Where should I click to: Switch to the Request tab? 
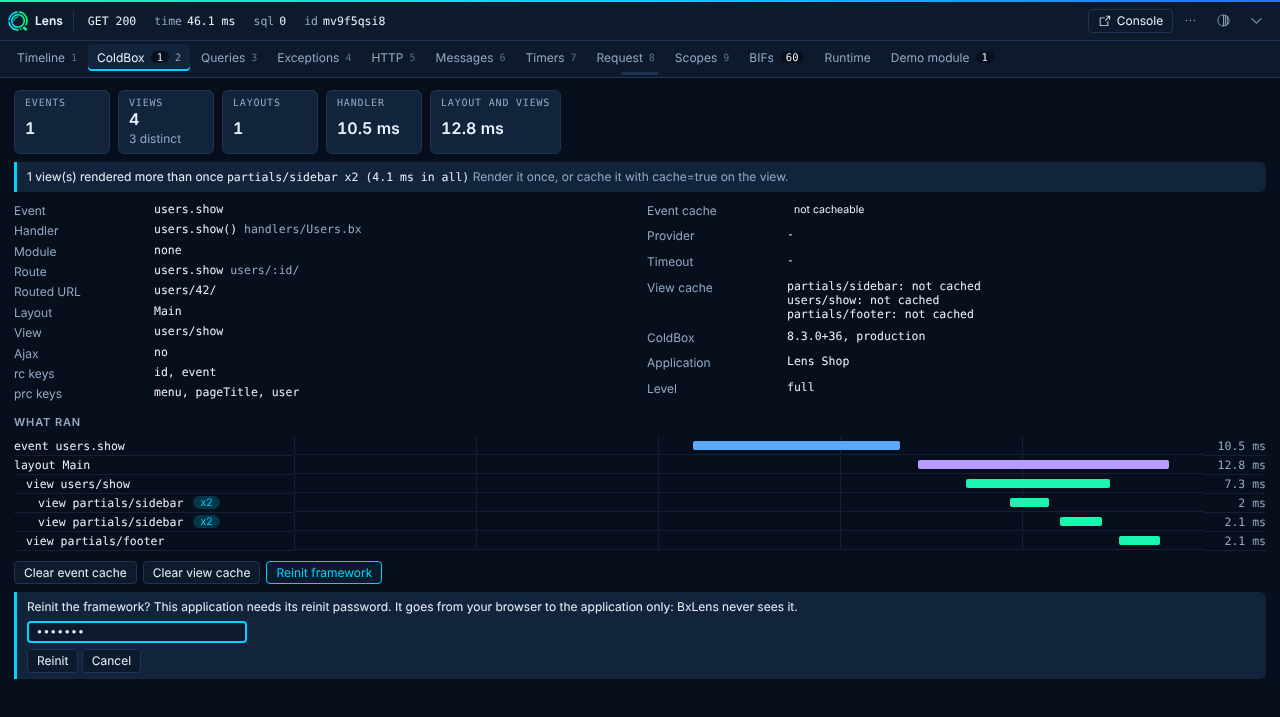pos(625,58)
